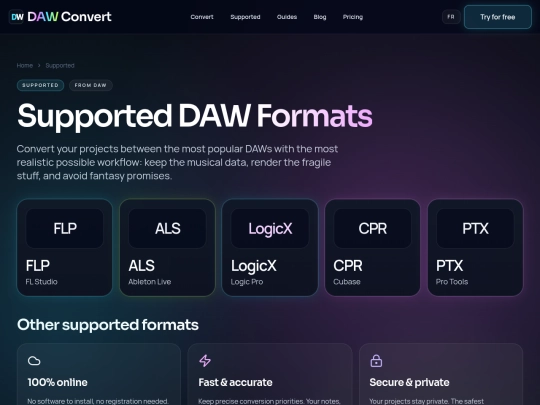Open the Pro Tools card title PTX
540x405 pixels.
(x=449, y=266)
